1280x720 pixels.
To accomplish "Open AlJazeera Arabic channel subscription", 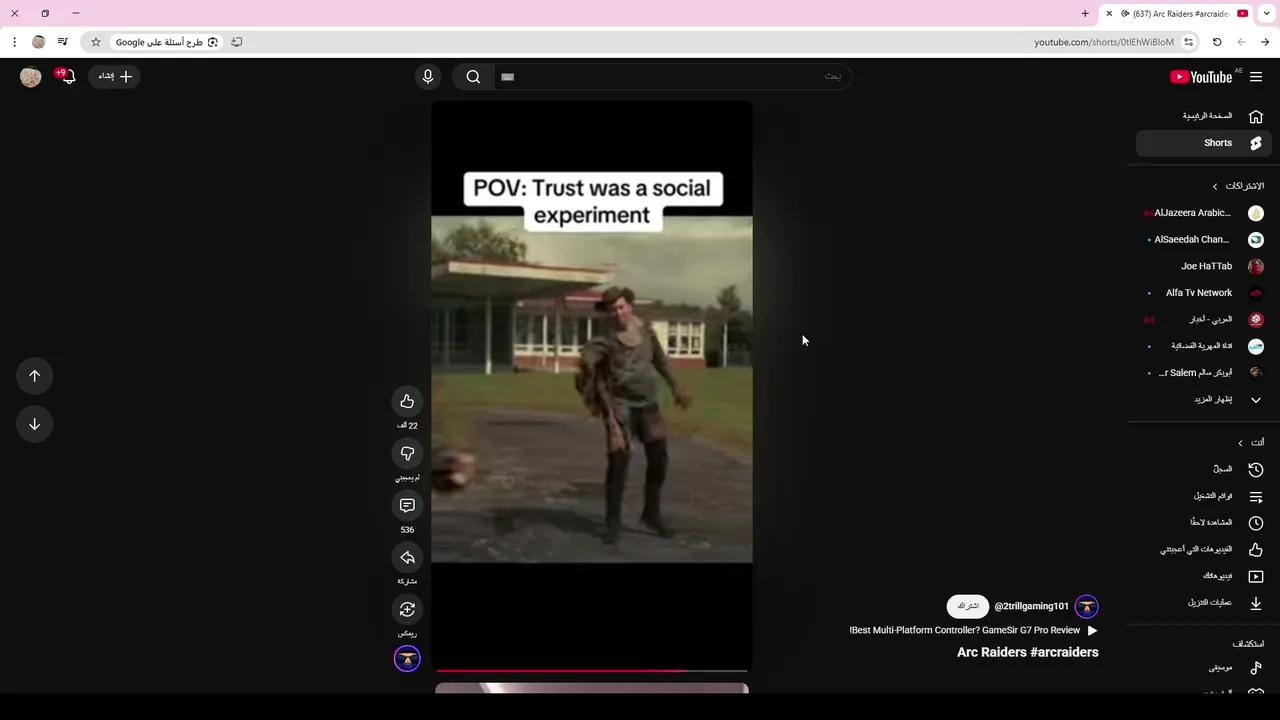I will point(1205,213).
